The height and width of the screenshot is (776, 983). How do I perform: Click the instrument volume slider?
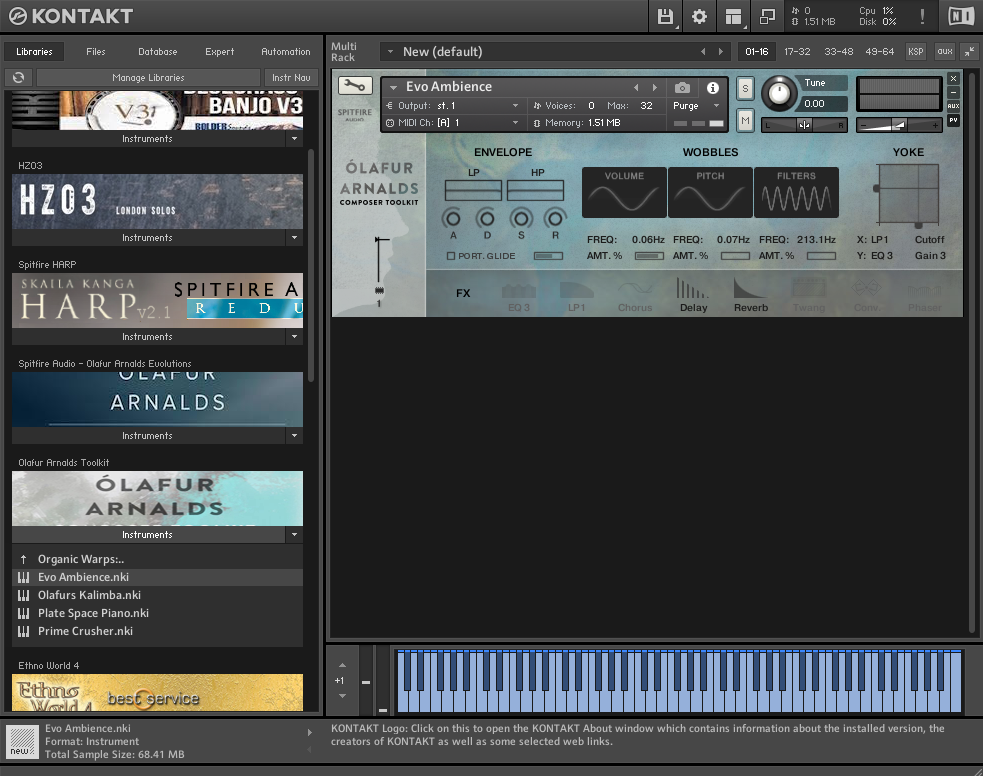tap(899, 125)
